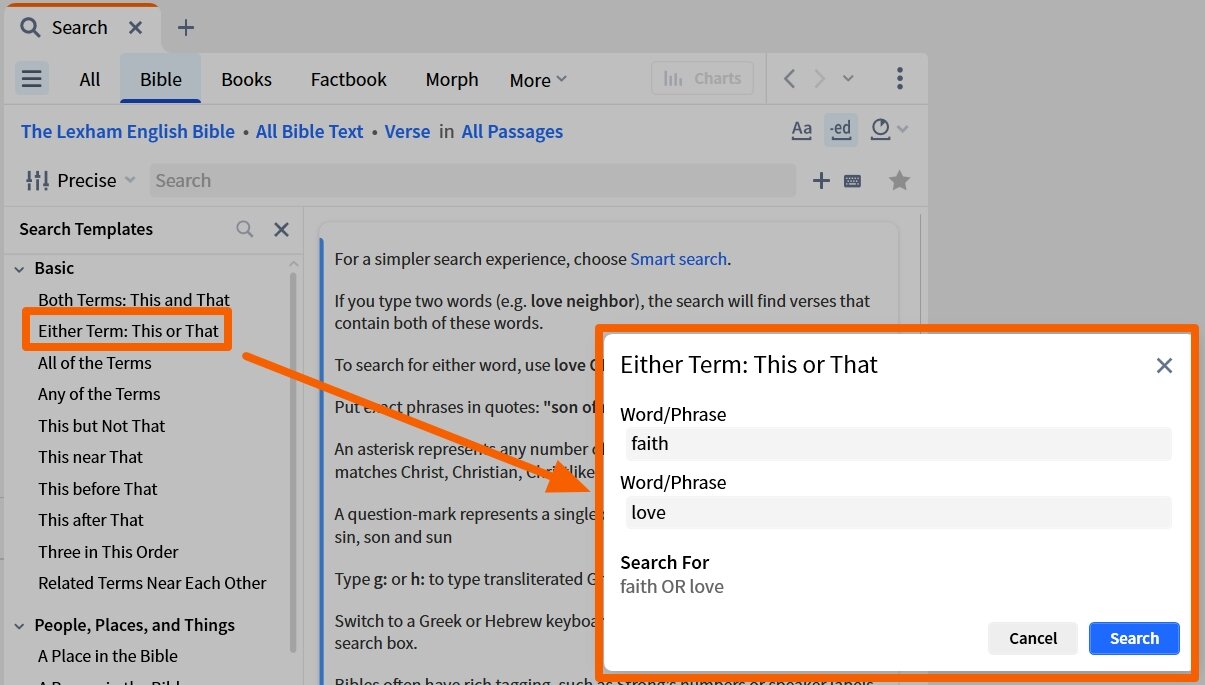Image resolution: width=1205 pixels, height=685 pixels.
Task: Select Either Term: This or That template
Action: point(128,331)
